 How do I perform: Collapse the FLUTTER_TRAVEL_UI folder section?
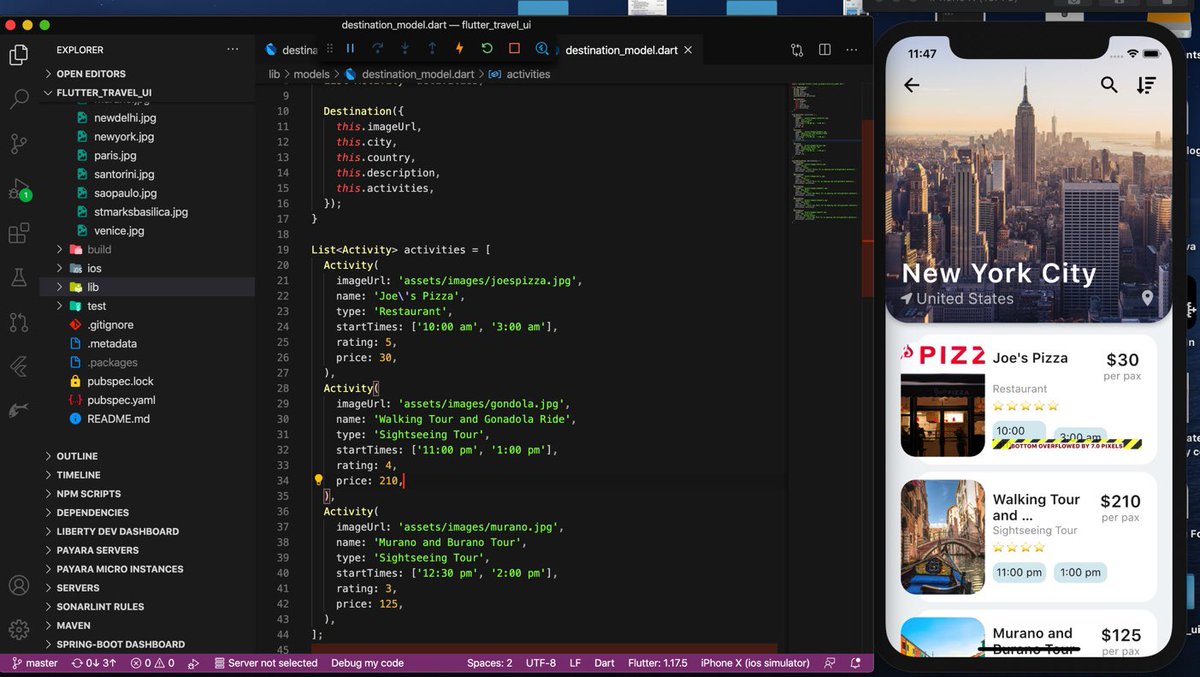pyautogui.click(x=103, y=93)
